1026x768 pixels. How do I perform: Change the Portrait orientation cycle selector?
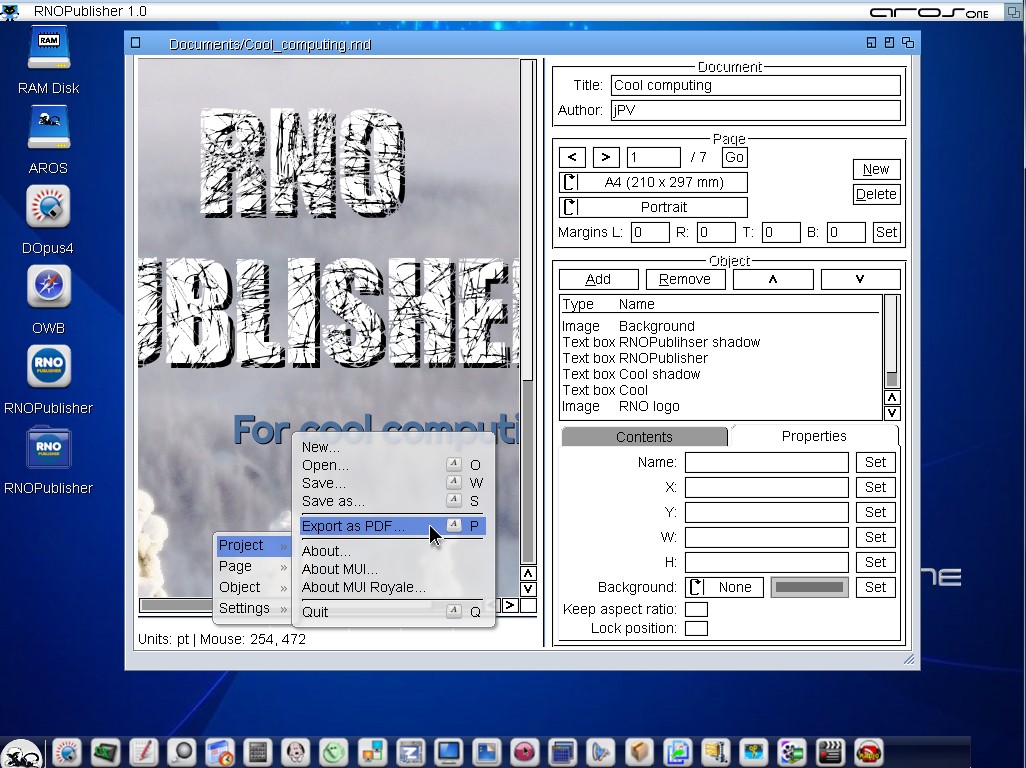click(653, 207)
